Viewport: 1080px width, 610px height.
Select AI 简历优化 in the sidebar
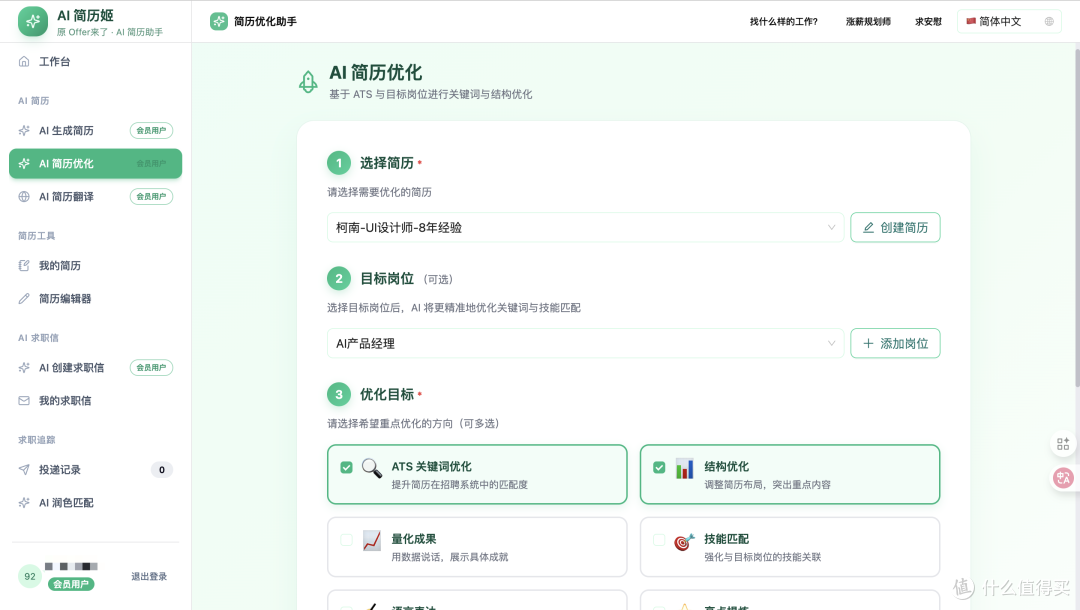tap(96, 163)
